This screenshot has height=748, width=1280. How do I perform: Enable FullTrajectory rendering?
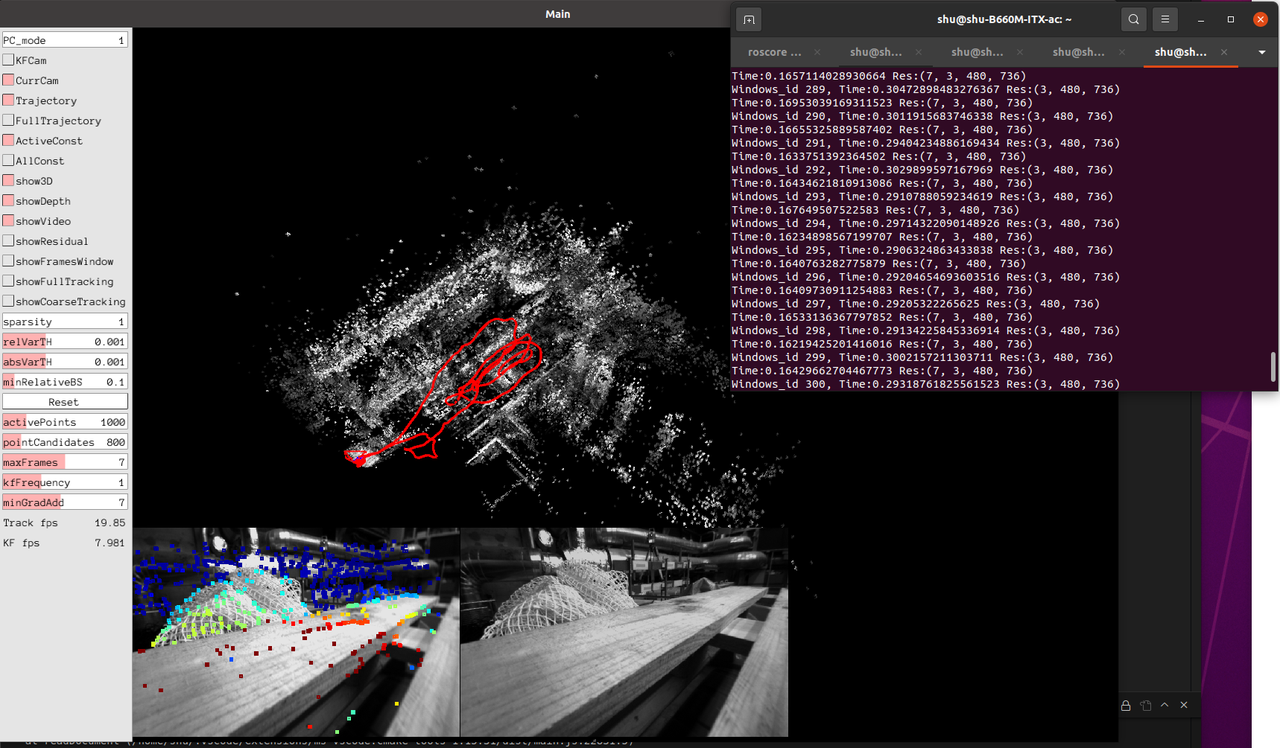click(10, 120)
